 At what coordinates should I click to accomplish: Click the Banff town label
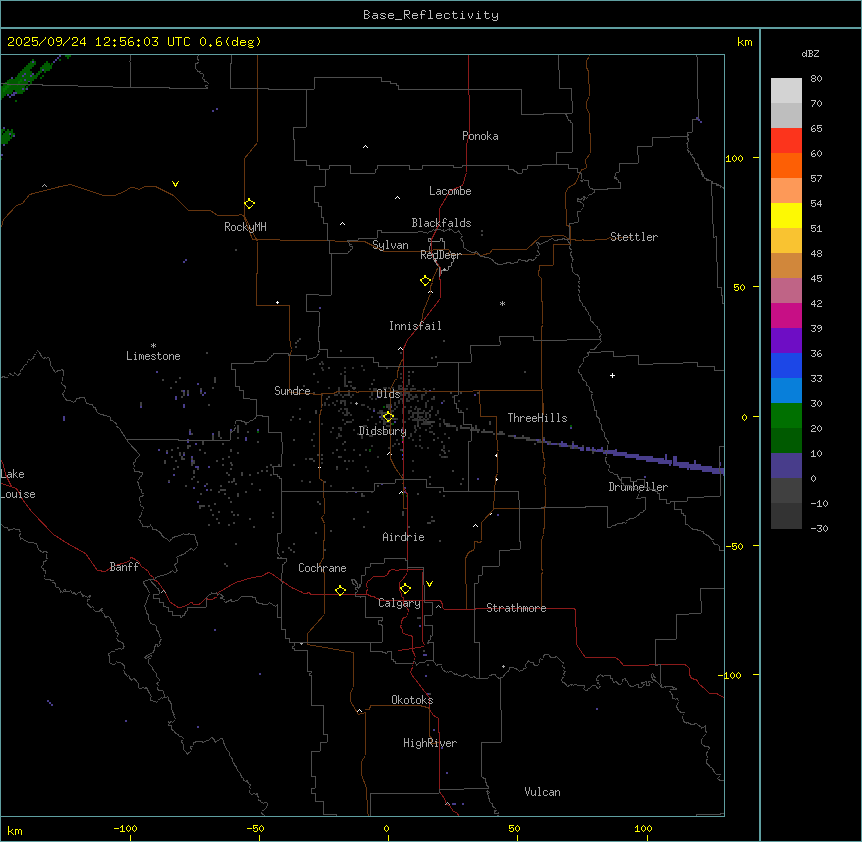(x=124, y=567)
